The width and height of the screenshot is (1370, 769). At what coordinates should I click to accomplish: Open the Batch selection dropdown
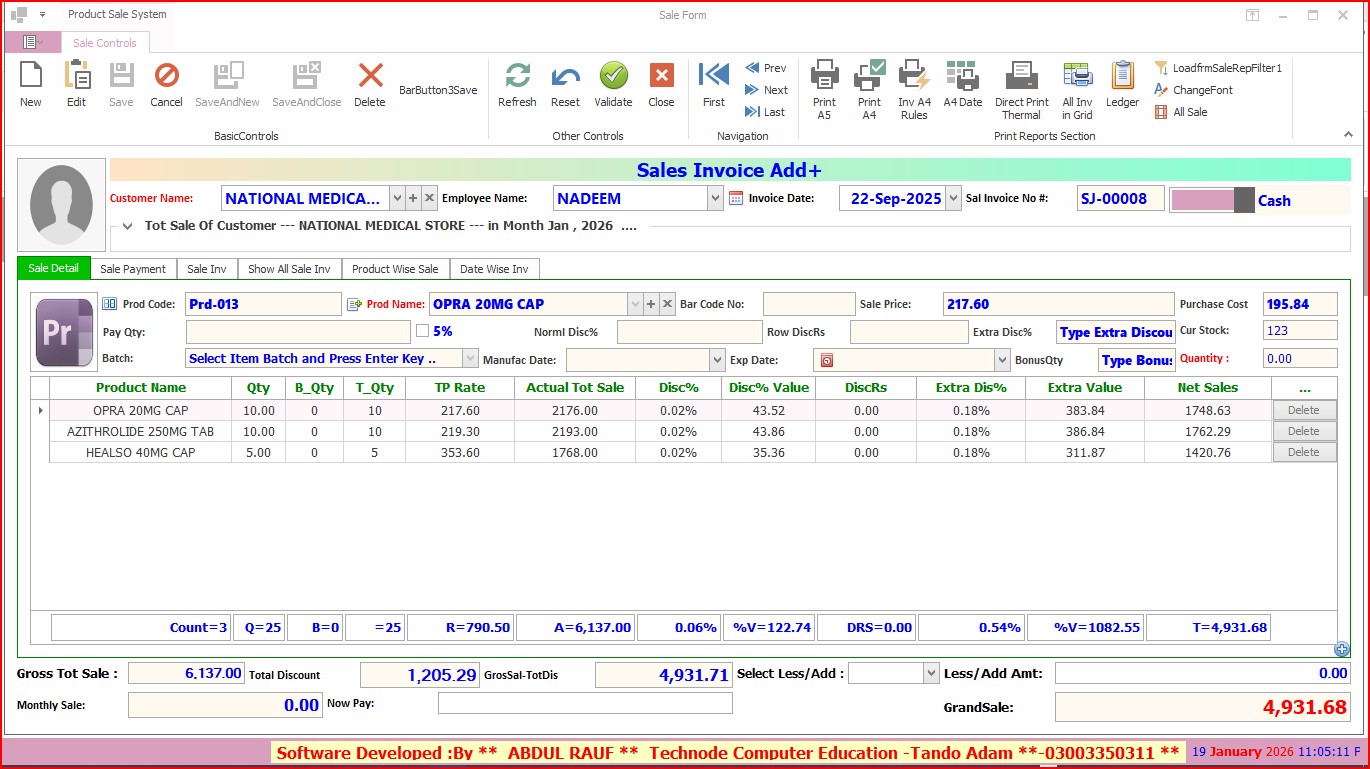[470, 358]
